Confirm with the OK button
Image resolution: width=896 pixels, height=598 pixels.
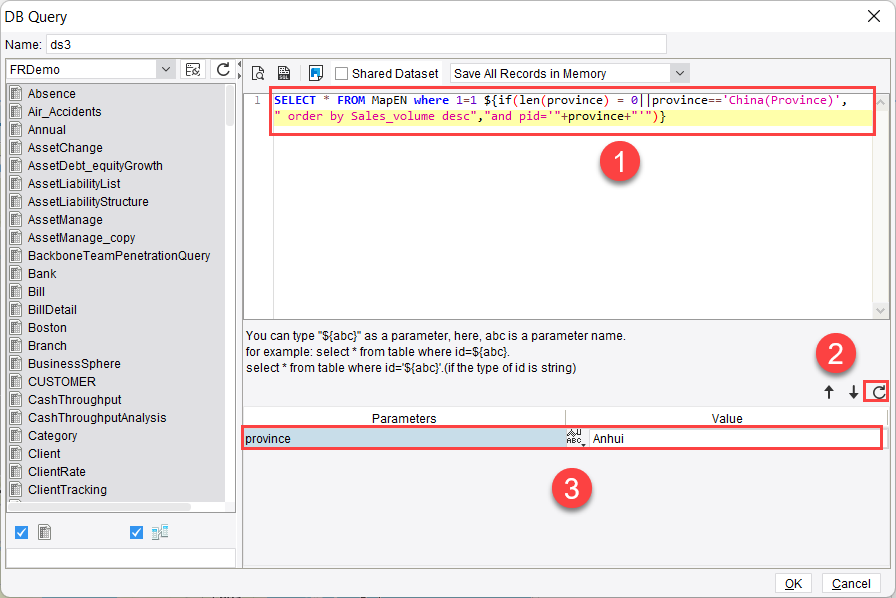[792, 583]
